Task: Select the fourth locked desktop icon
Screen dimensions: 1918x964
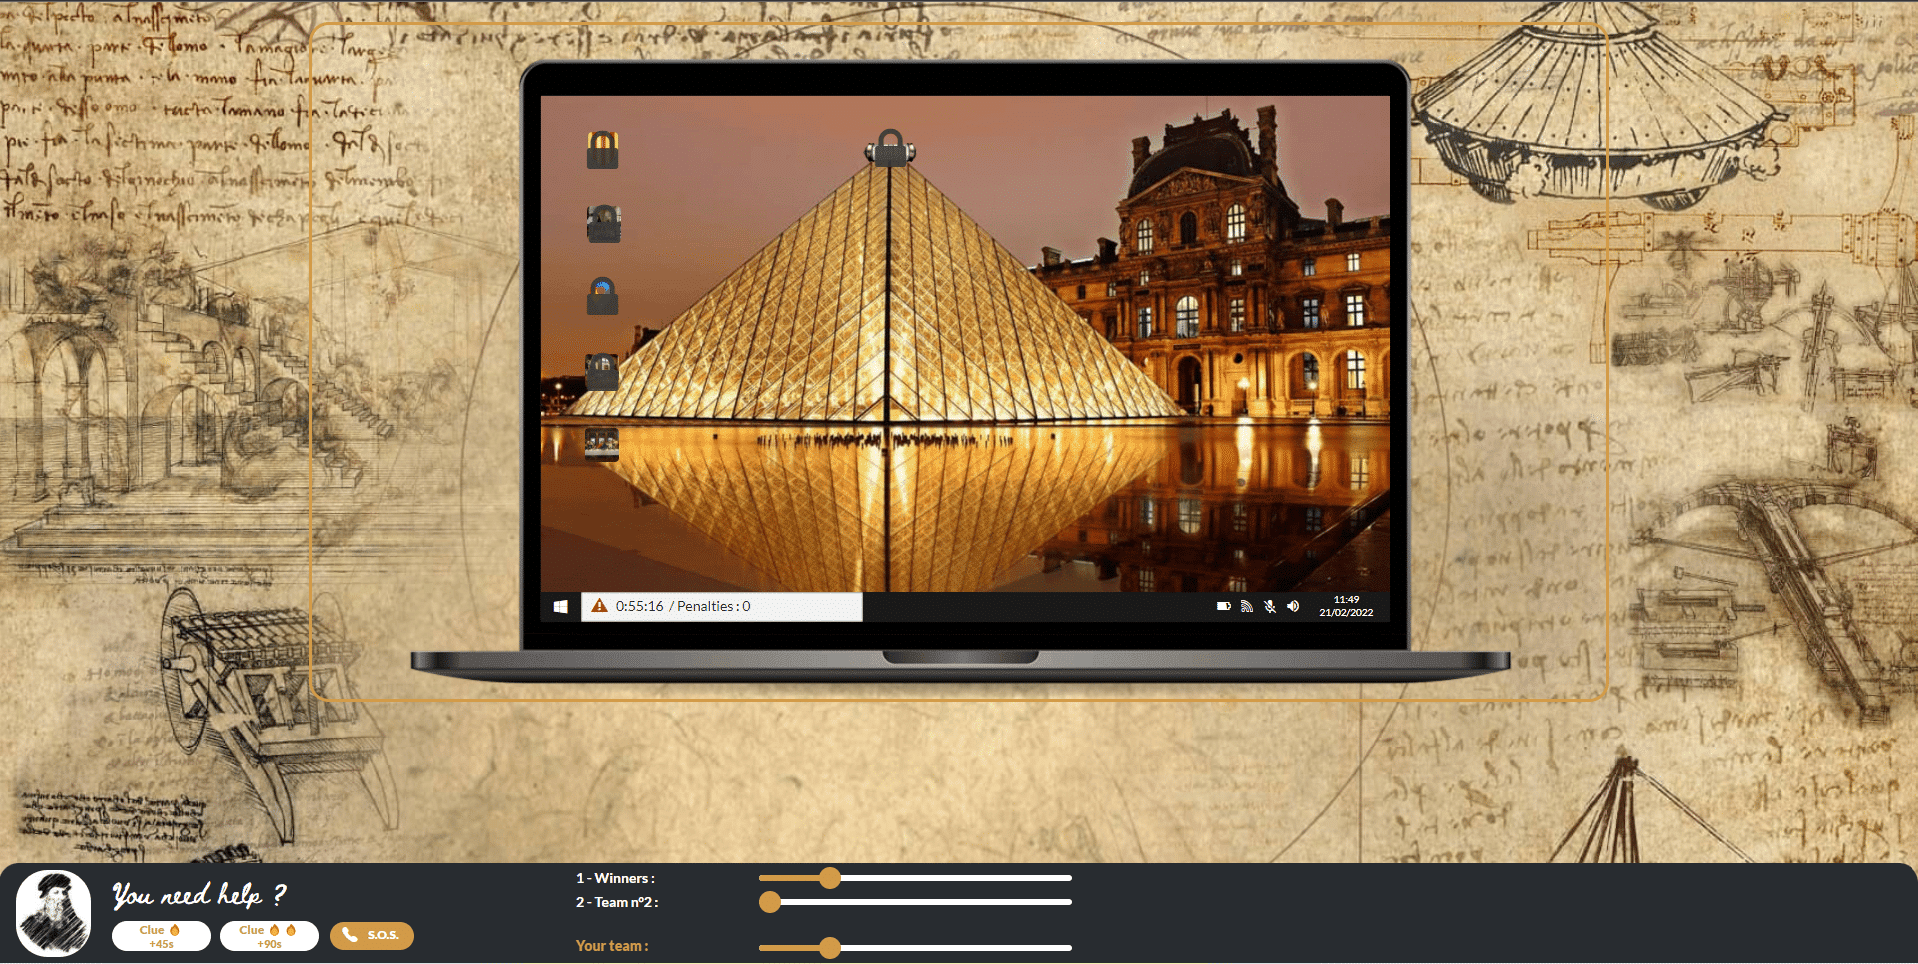Action: click(x=602, y=371)
